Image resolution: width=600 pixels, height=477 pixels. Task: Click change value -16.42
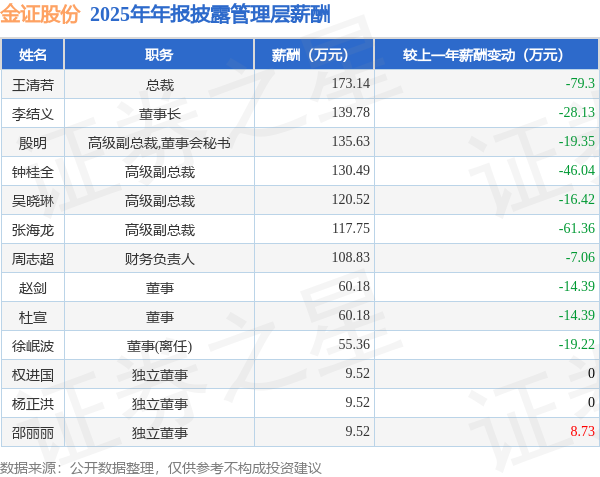click(577, 199)
